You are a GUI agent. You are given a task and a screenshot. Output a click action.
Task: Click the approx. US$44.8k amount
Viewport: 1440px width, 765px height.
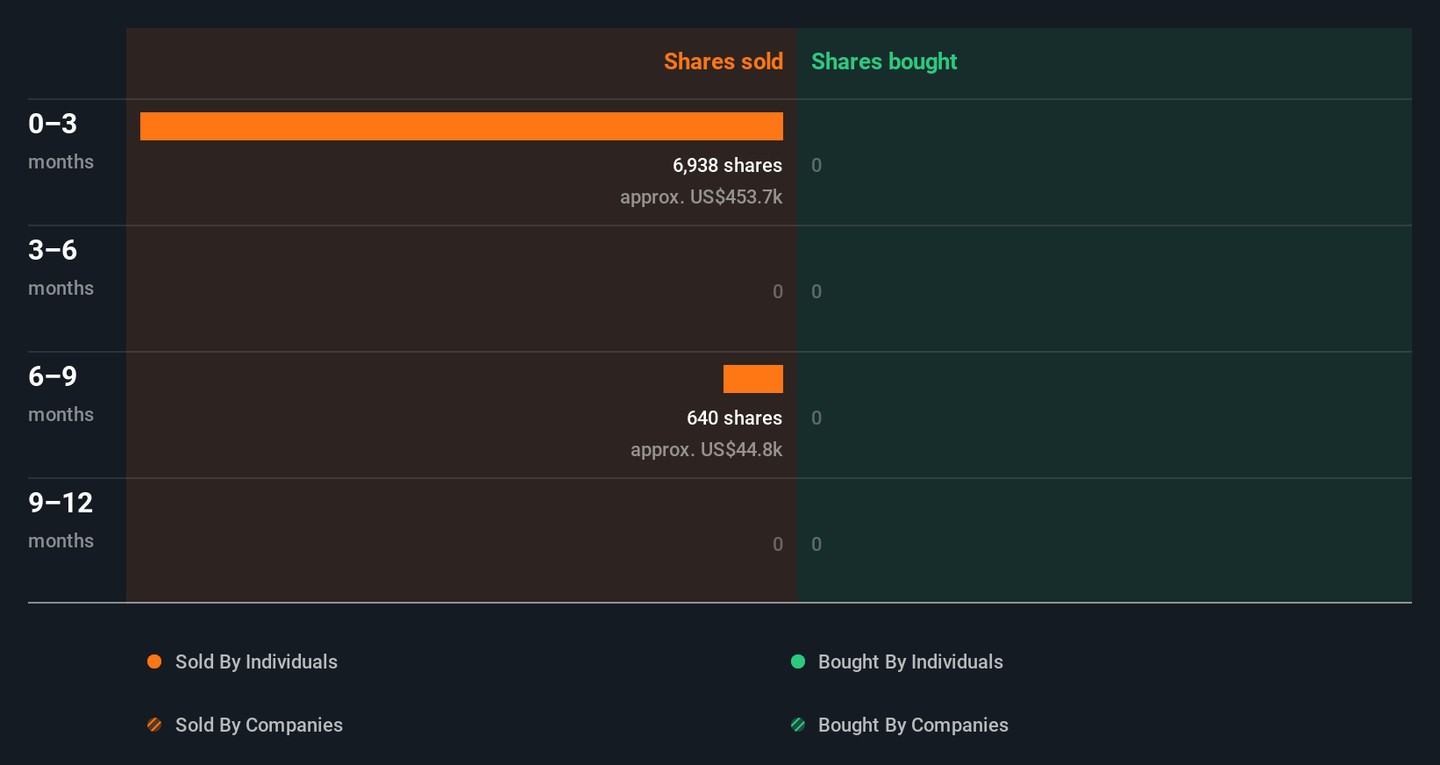click(x=706, y=450)
